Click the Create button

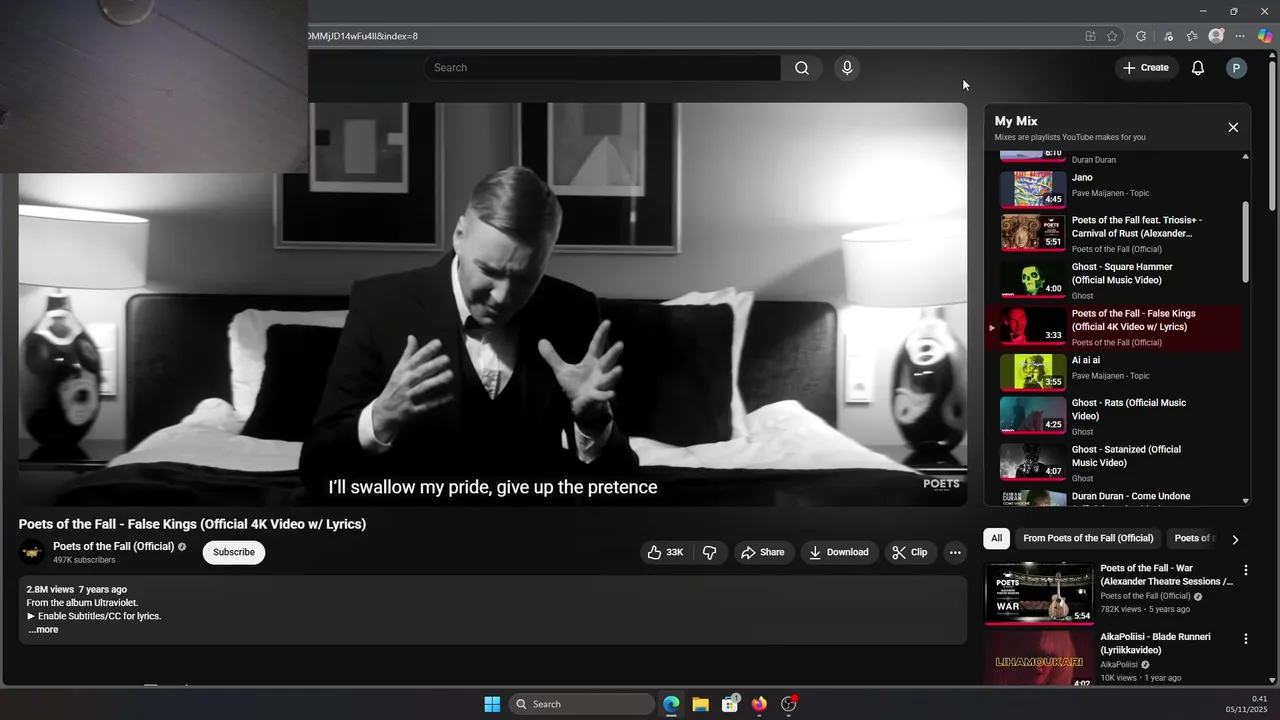pyautogui.click(x=1146, y=68)
